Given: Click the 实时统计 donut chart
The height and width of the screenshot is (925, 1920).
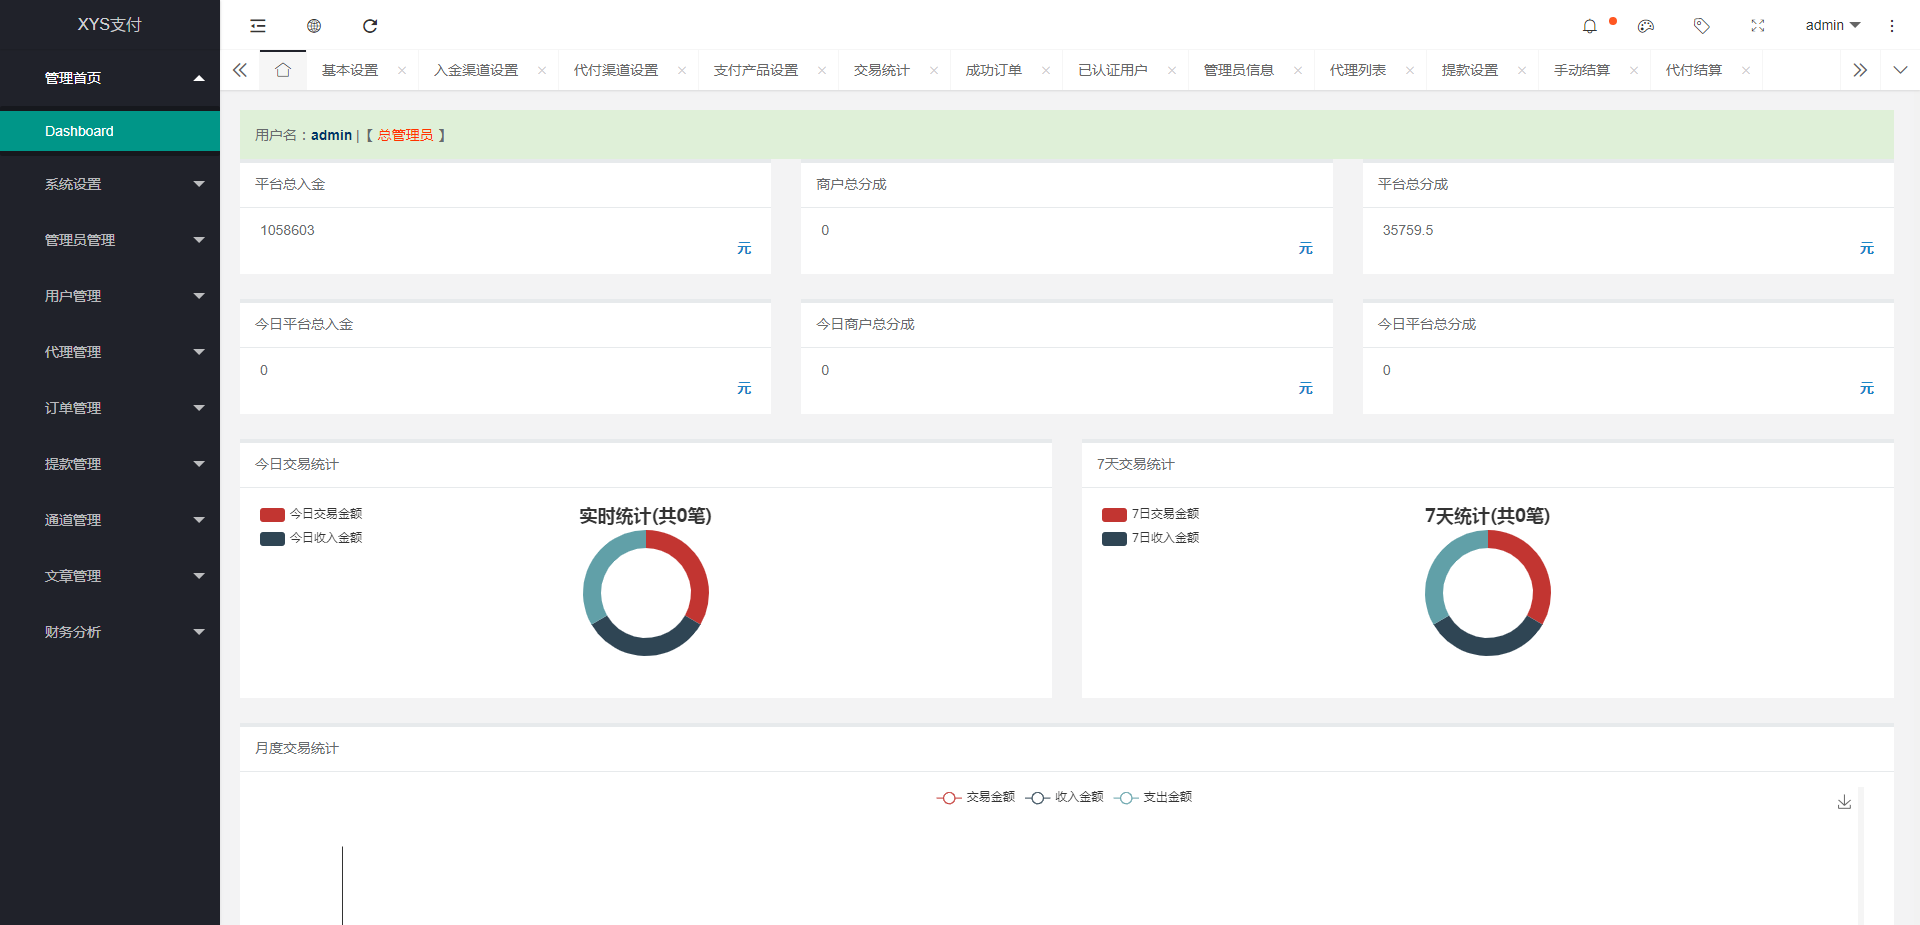Looking at the screenshot, I should [646, 593].
